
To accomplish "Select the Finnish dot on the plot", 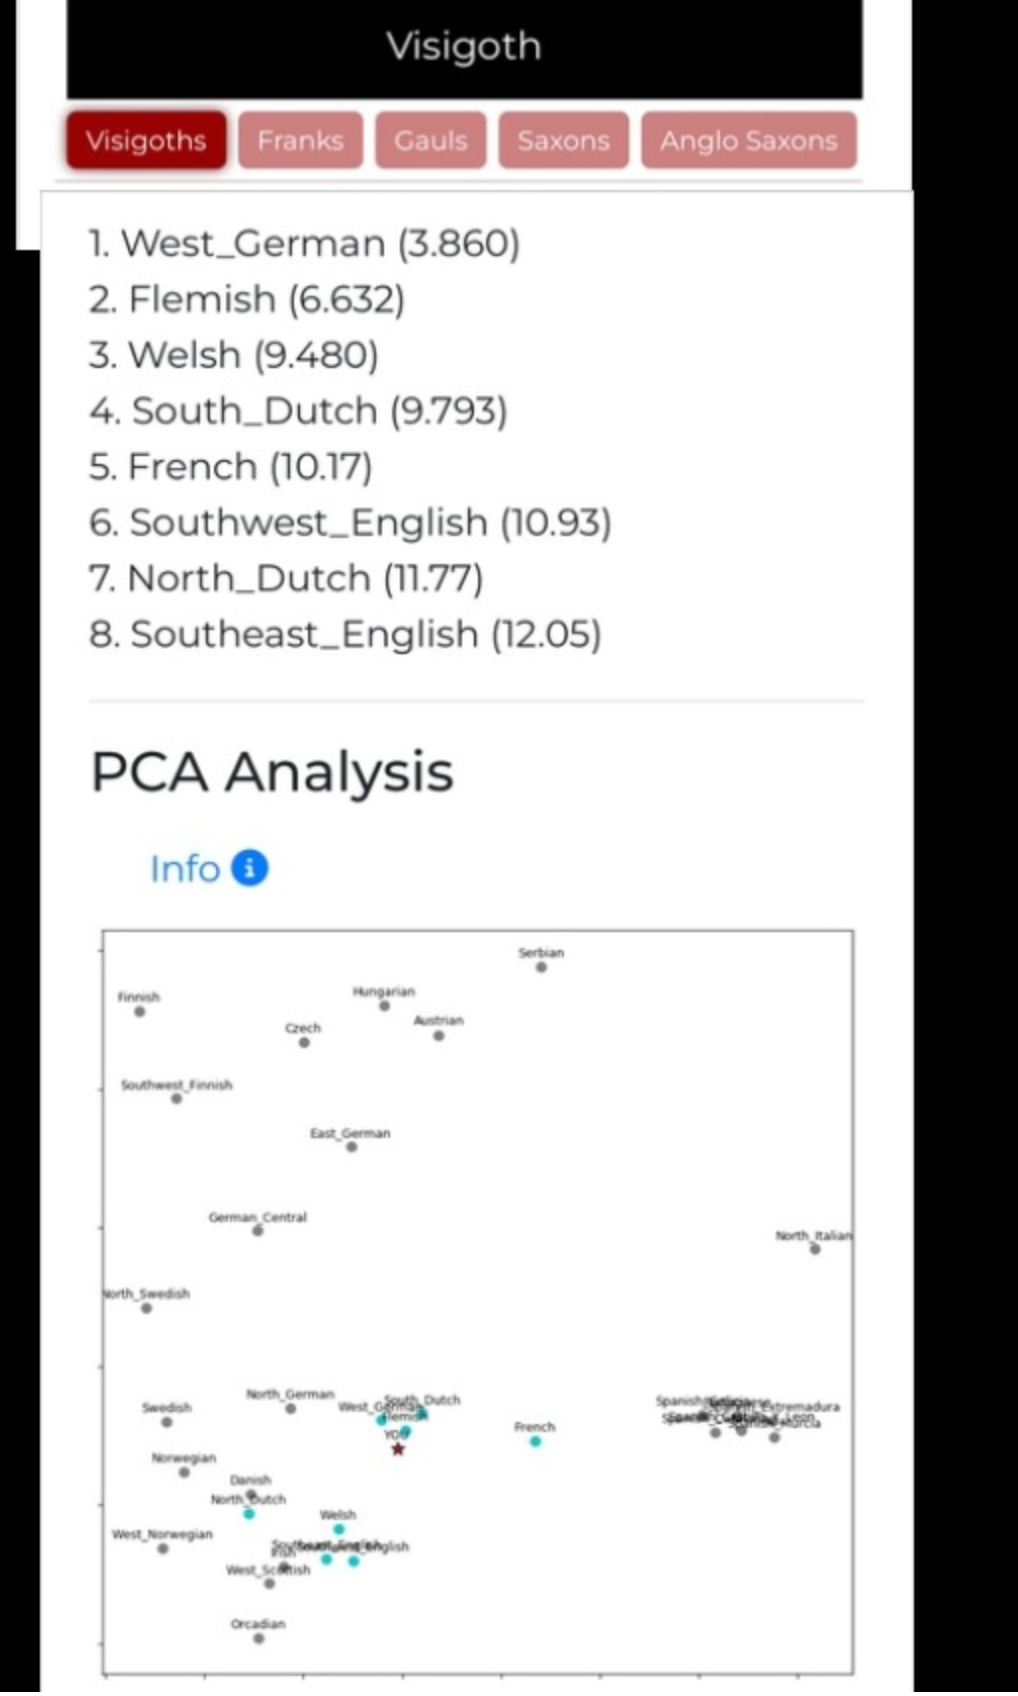I will click(x=140, y=1011).
